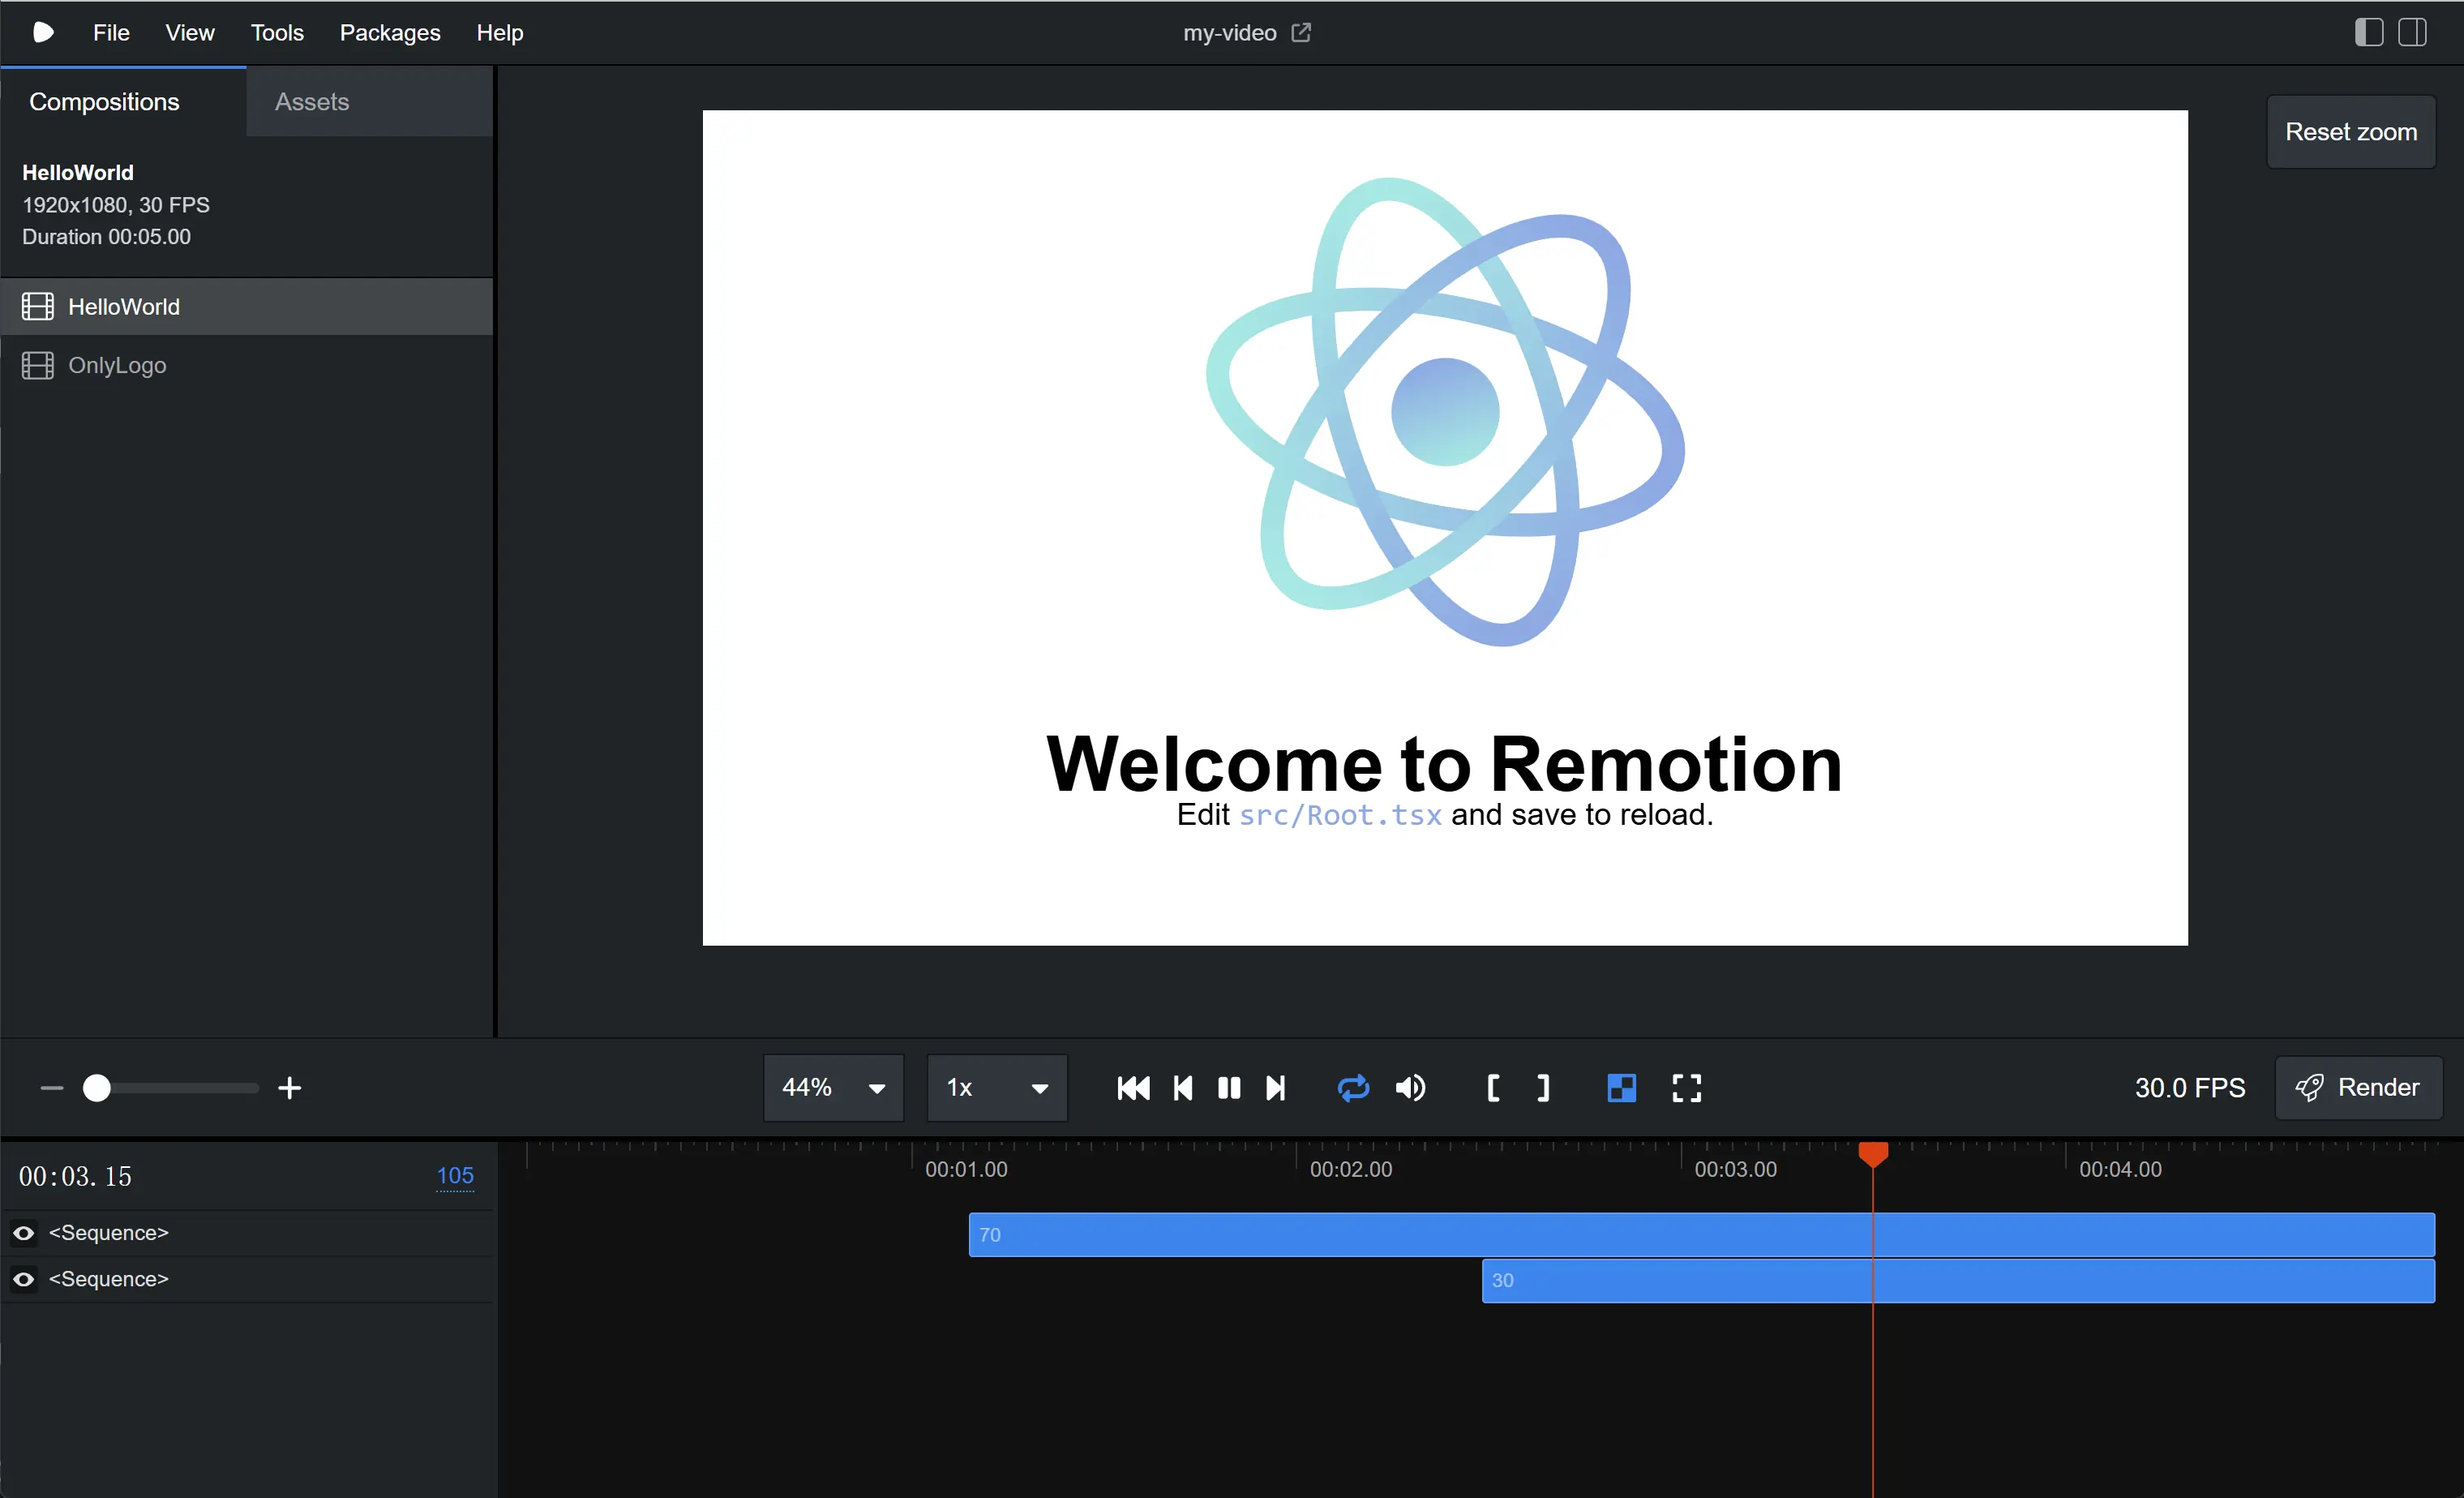This screenshot has width=2464, height=1498.
Task: Hide the first Sequence layer
Action: click(24, 1233)
